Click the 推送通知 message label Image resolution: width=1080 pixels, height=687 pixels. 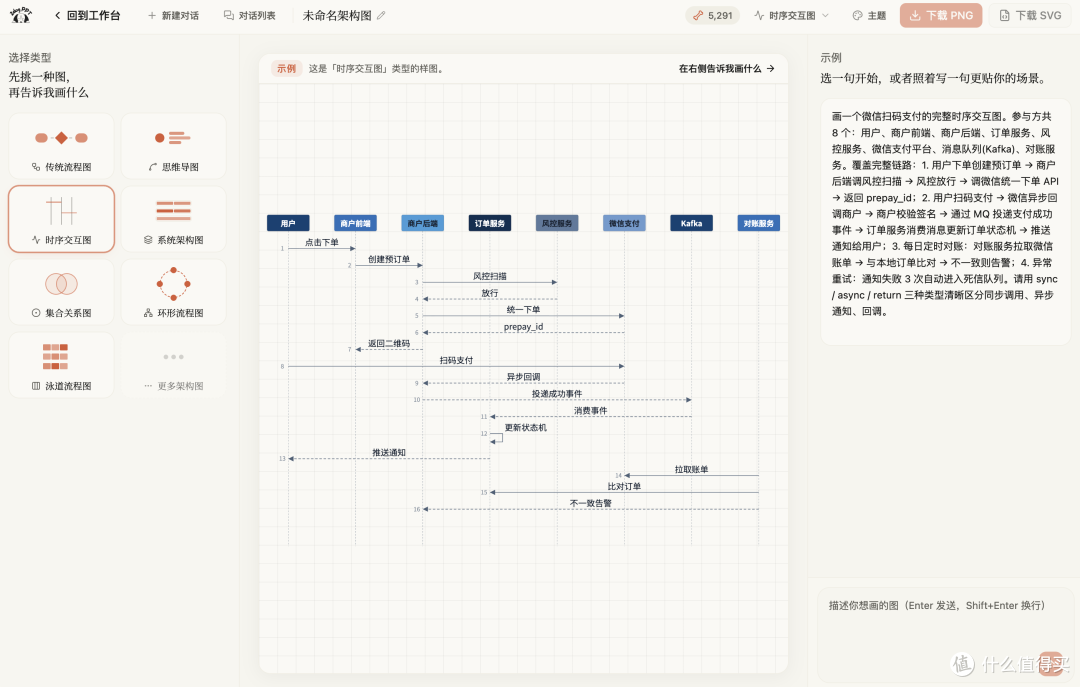coord(388,453)
